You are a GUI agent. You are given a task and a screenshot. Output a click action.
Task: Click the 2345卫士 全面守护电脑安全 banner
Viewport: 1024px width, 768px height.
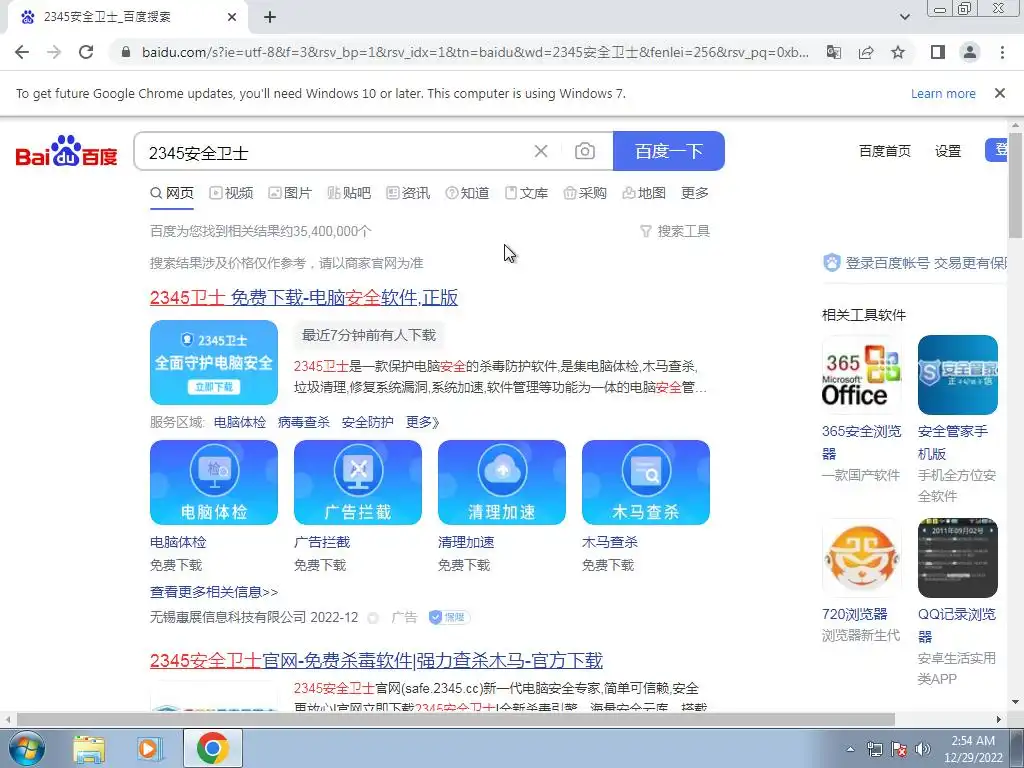pos(214,362)
